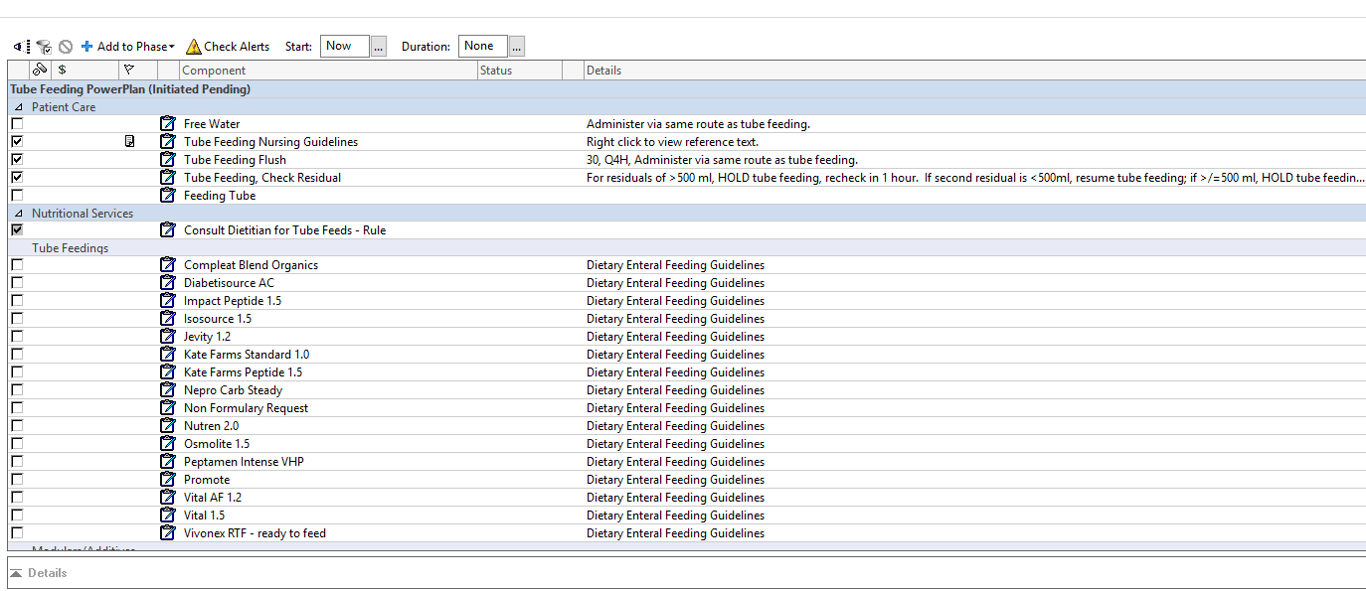Click the order icon beside Diabetisource AC
The width and height of the screenshot is (1366, 591).
coord(168,283)
